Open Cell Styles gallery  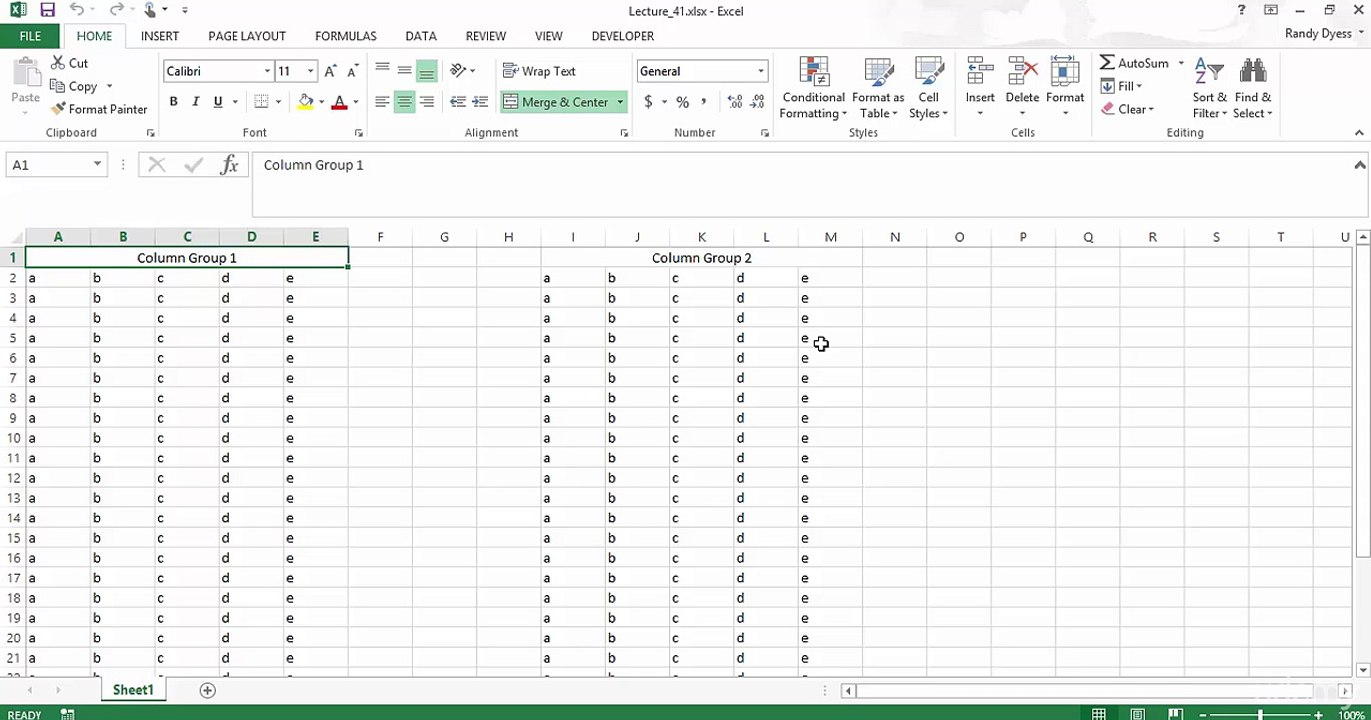coord(929,88)
